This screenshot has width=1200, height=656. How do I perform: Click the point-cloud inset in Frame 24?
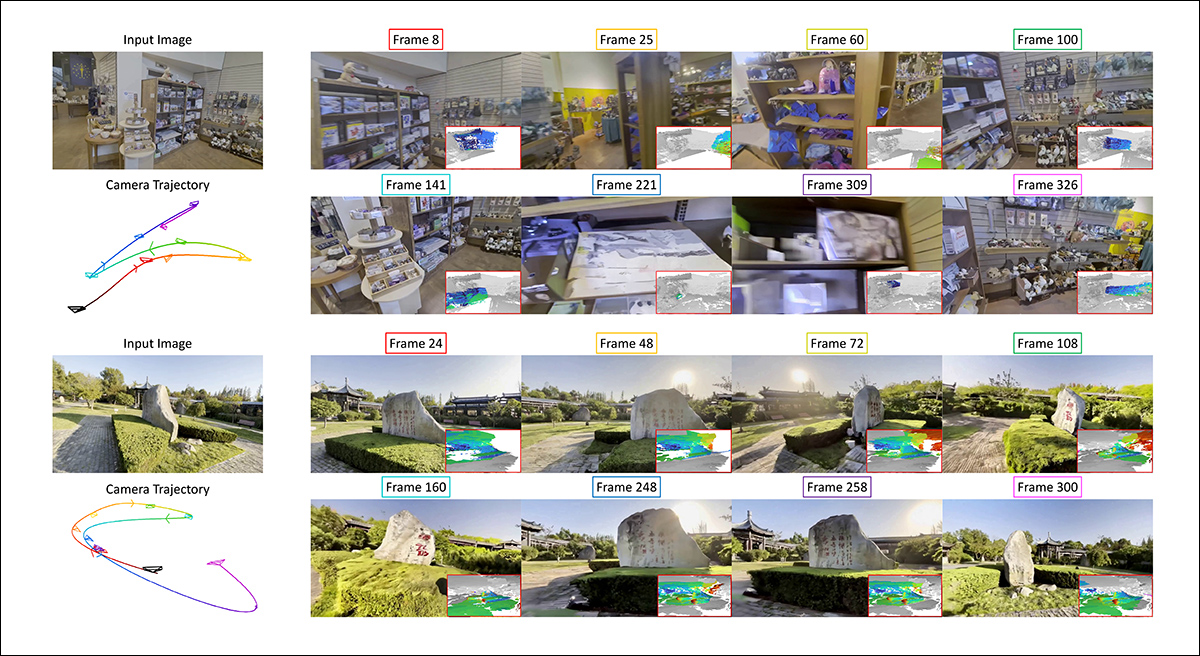pos(483,451)
